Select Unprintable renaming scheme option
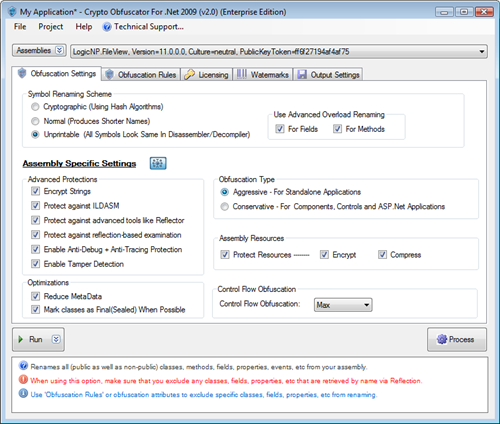This screenshot has width=500, height=424. [x=35, y=135]
